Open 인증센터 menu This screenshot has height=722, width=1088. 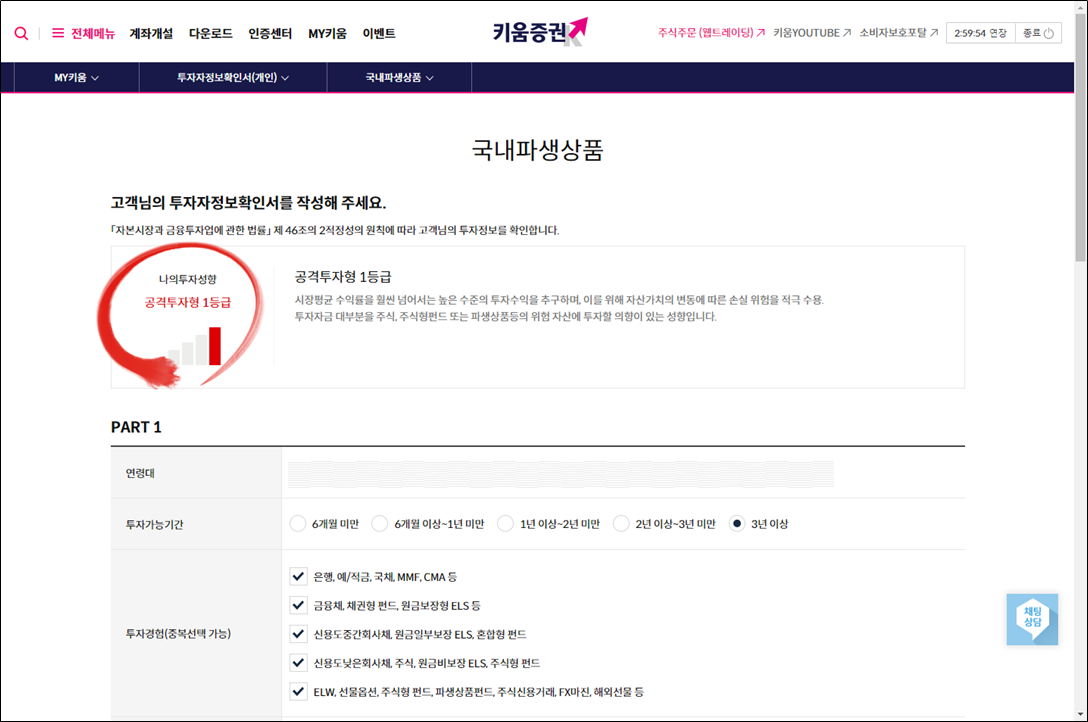271,33
